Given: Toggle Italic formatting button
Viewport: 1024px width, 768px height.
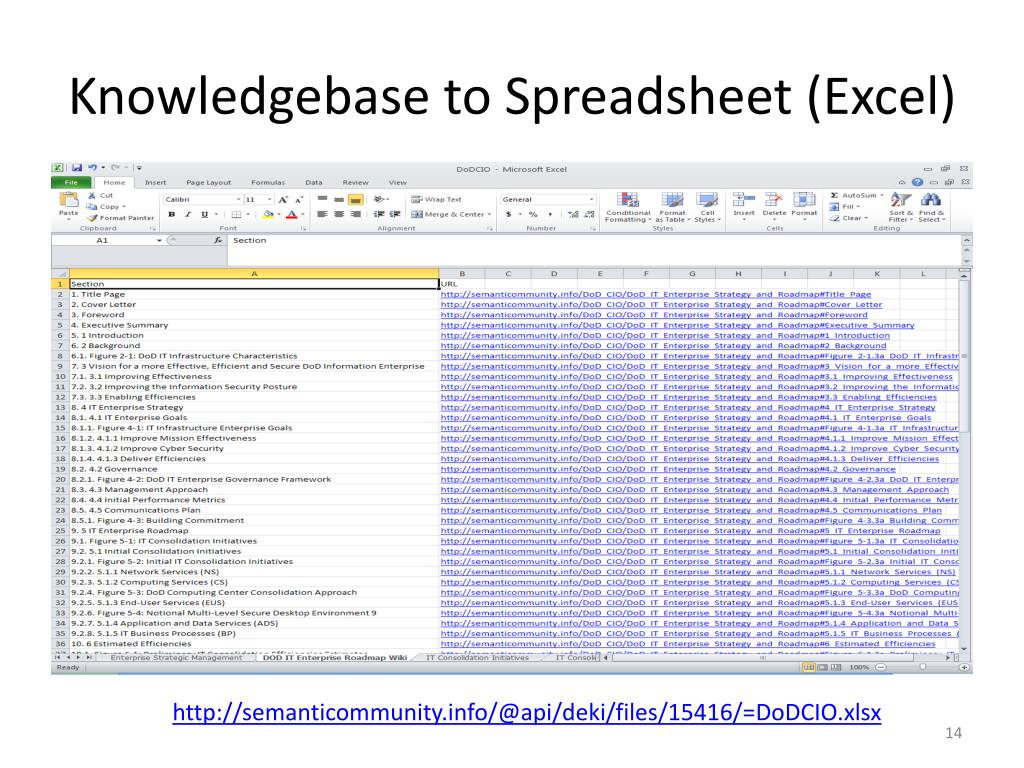Looking at the screenshot, I should coord(188,214).
